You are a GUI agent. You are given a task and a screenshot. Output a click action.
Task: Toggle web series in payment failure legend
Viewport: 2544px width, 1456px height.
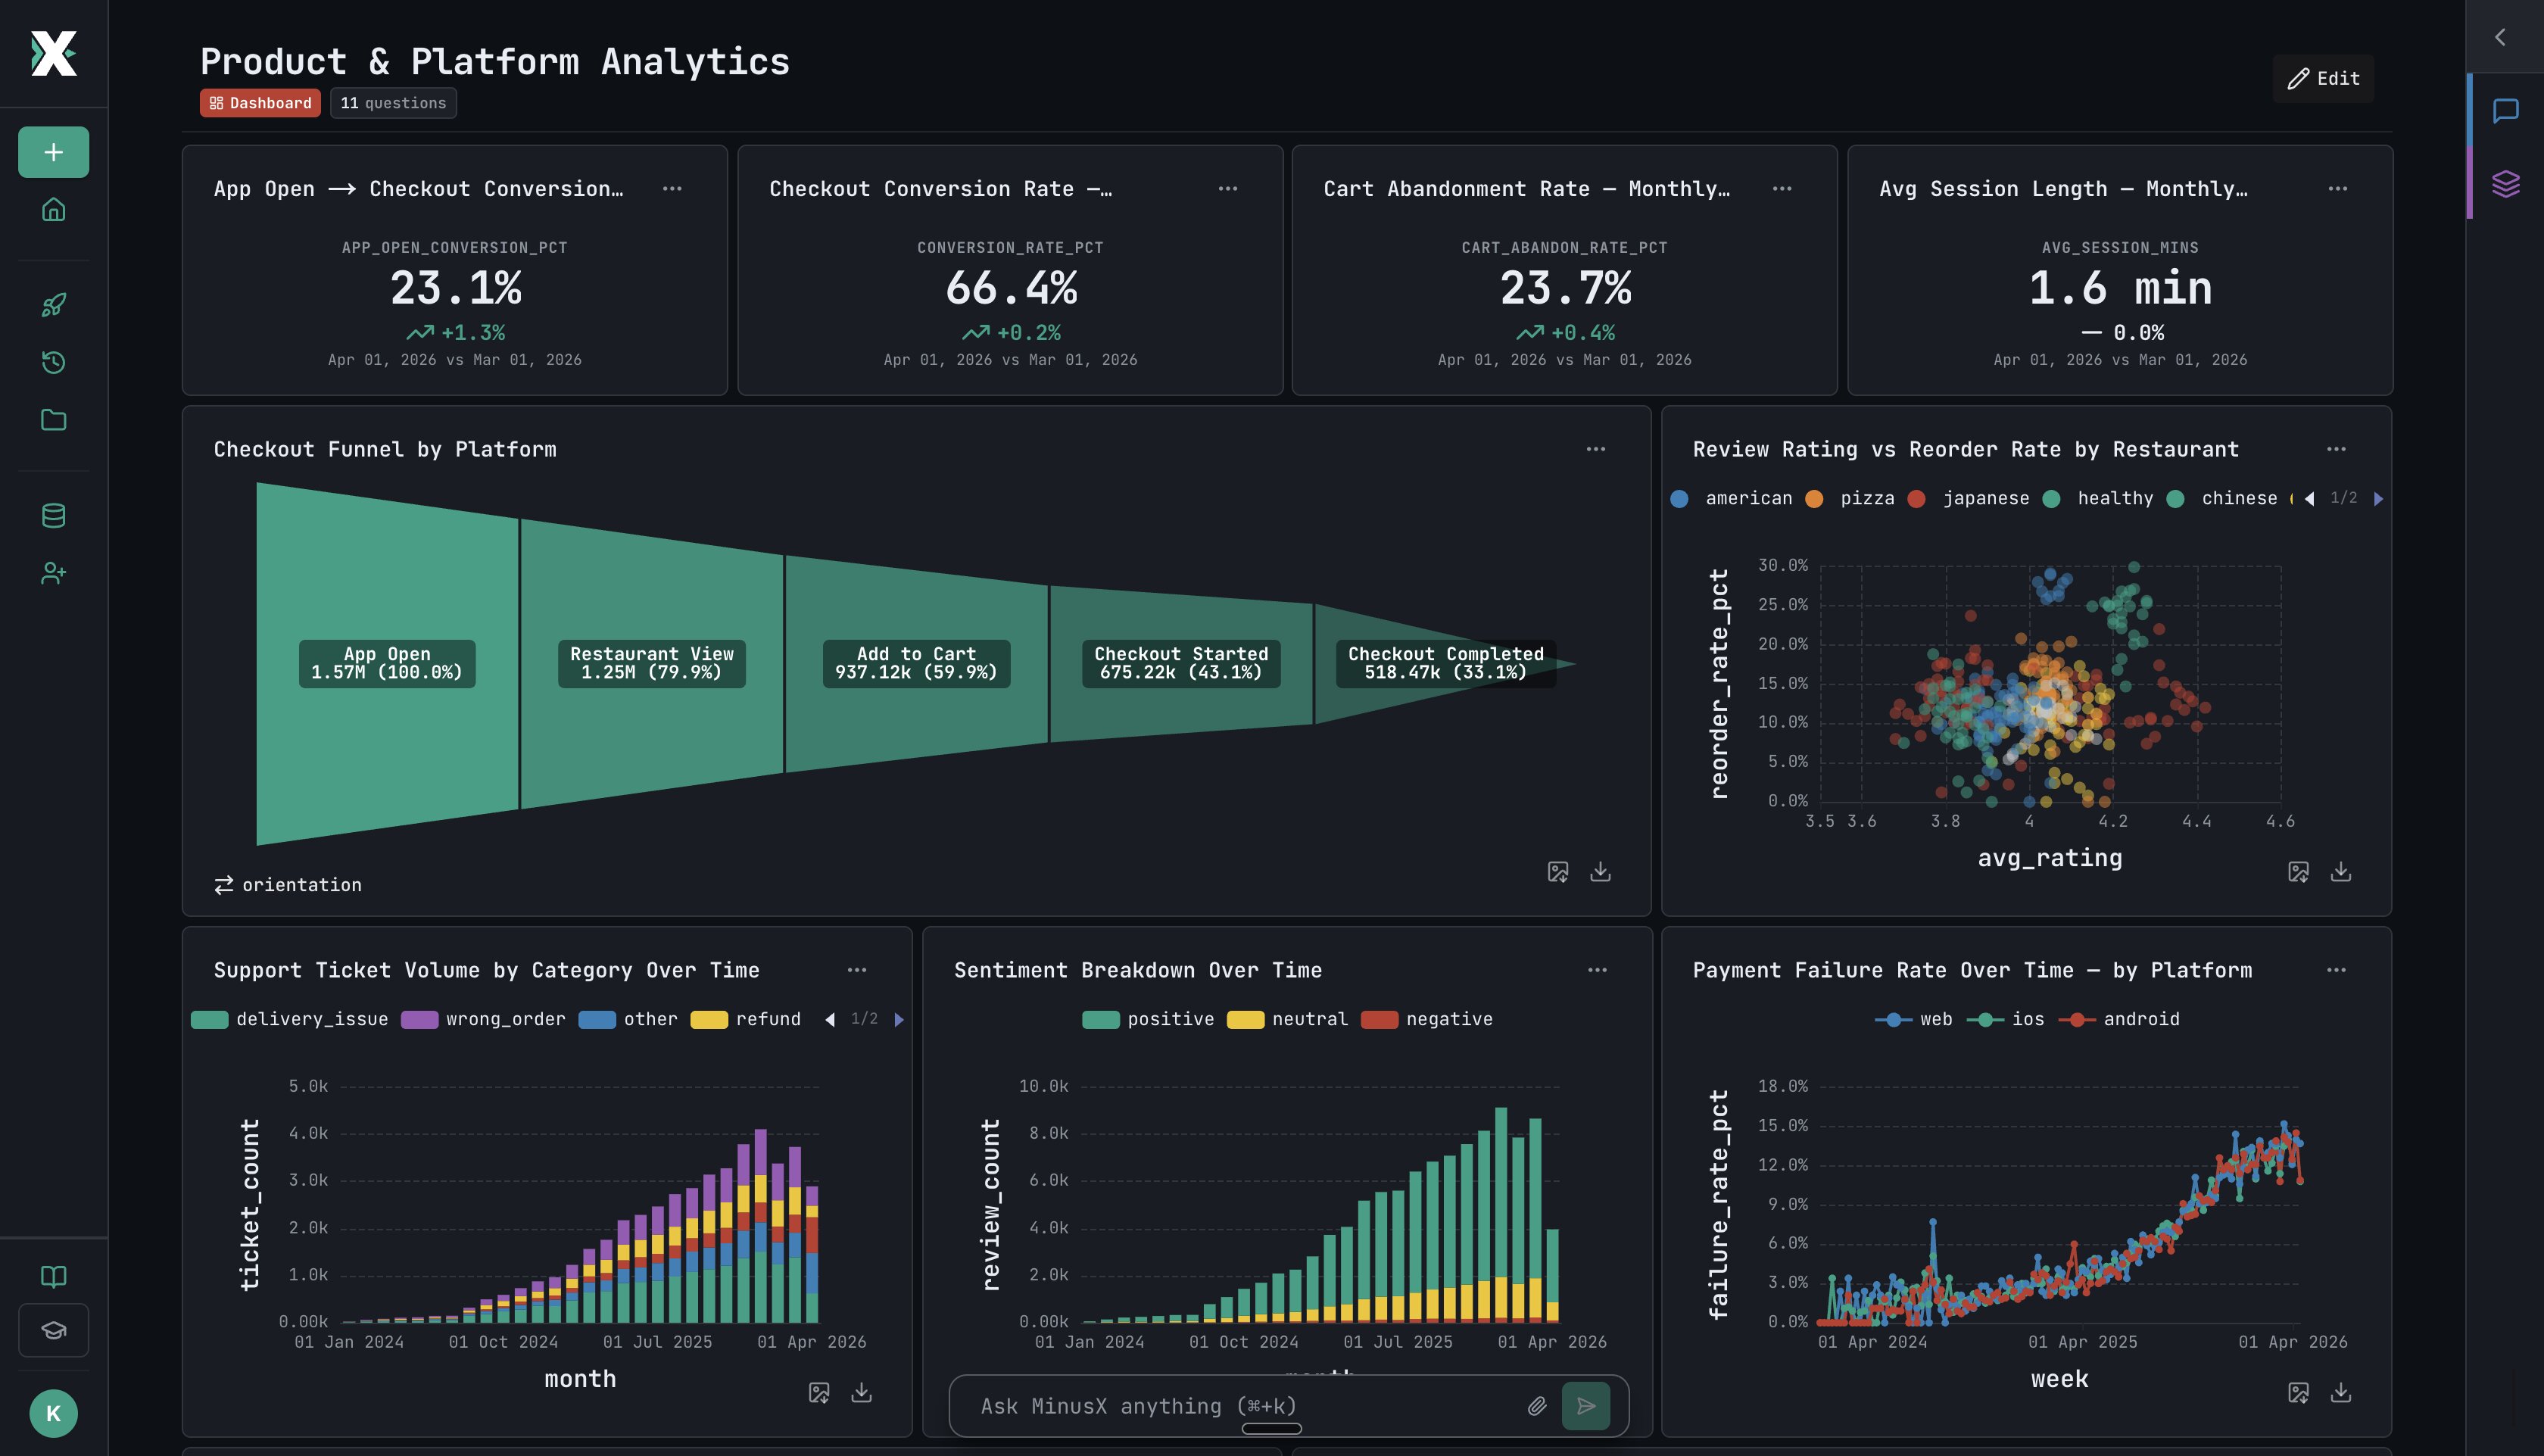pos(1914,1019)
